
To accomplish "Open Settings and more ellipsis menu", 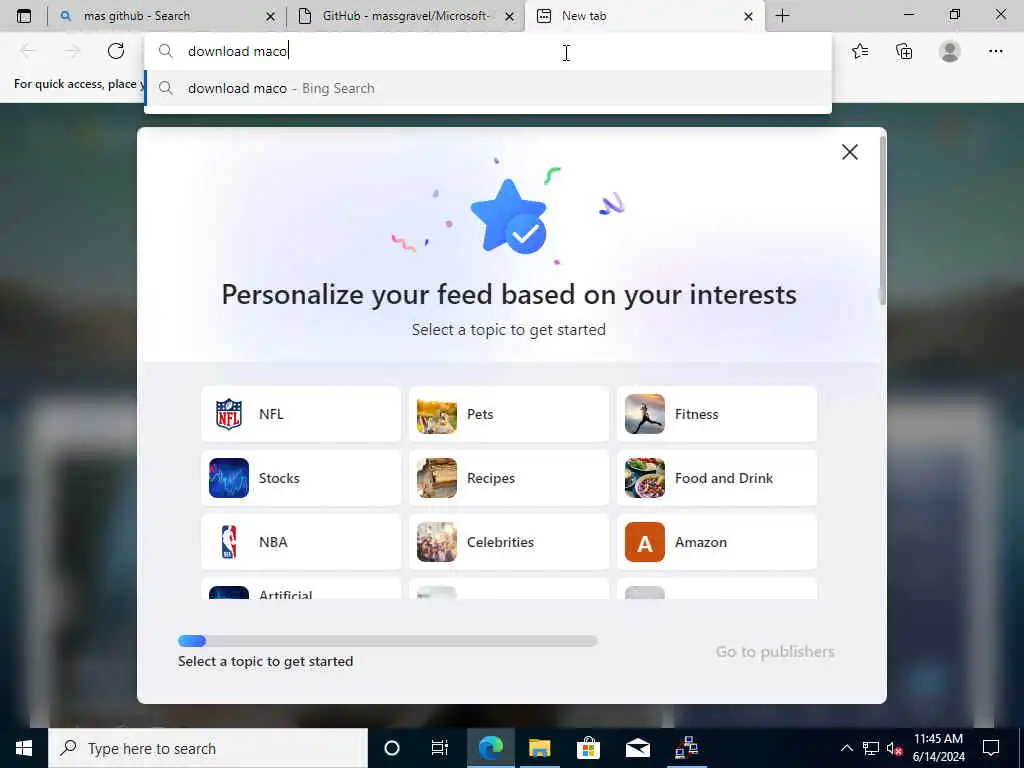I will 995,51.
